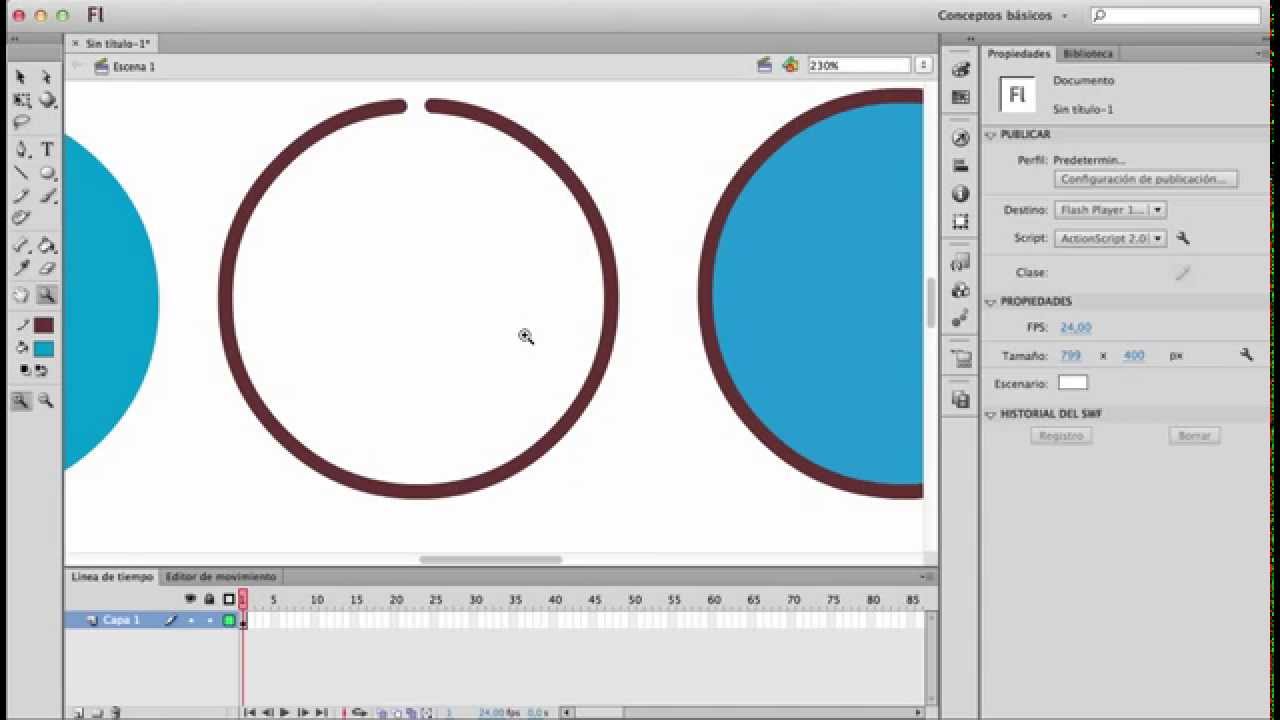This screenshot has width=1280, height=720.
Task: Click the timeline Play button
Action: click(x=285, y=712)
